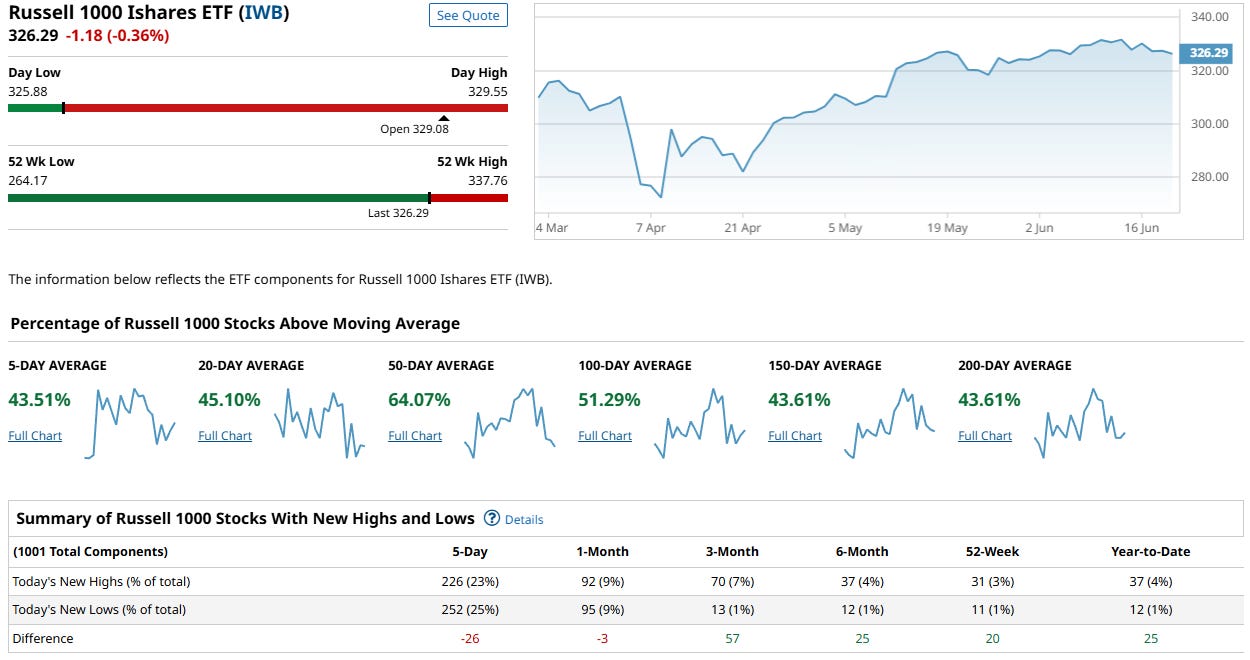This screenshot has height=660, width=1250.
Task: Click the 6-Month column header
Action: 862,552
